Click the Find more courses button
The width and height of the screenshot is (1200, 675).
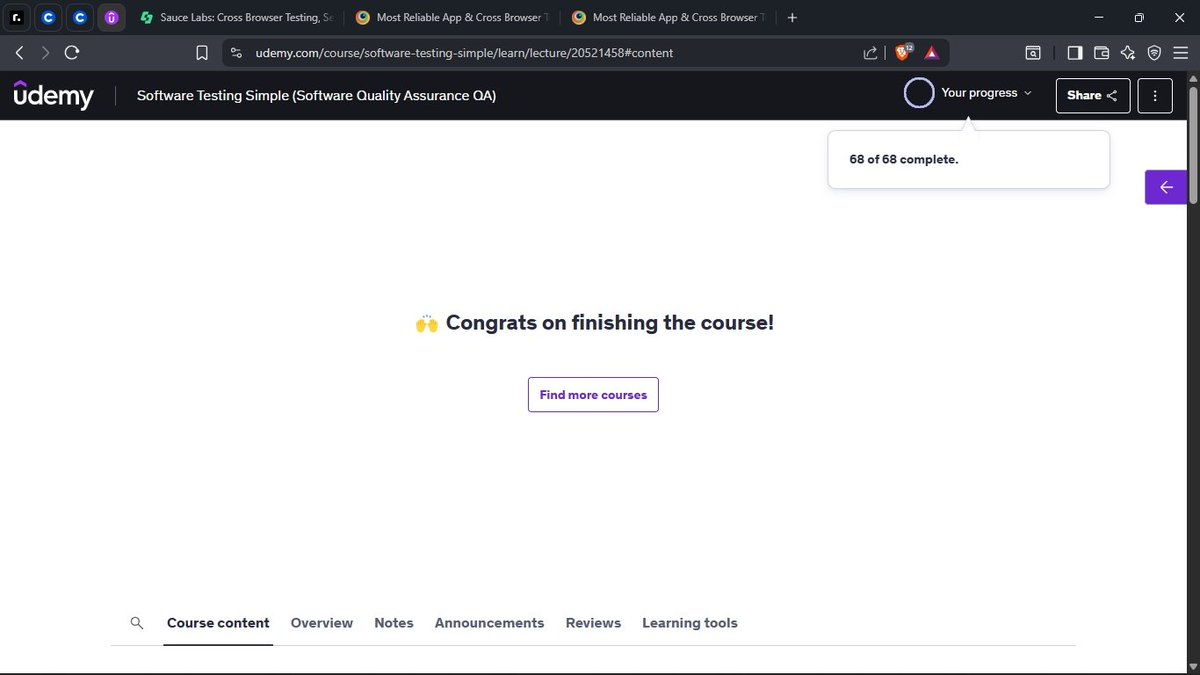point(593,394)
